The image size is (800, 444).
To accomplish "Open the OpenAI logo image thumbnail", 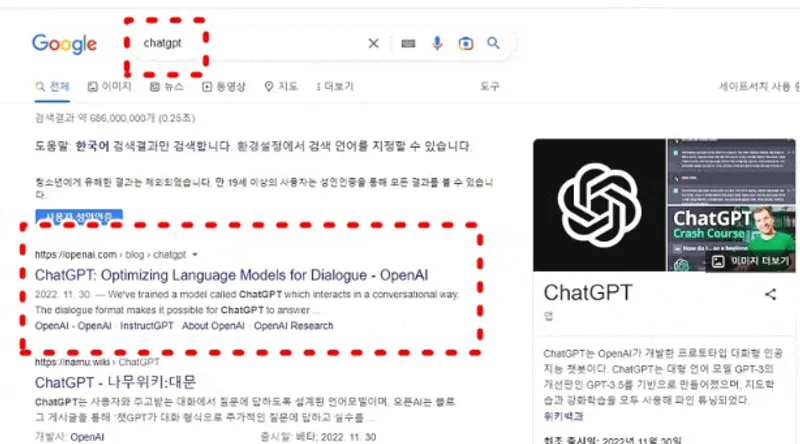I will (x=599, y=205).
